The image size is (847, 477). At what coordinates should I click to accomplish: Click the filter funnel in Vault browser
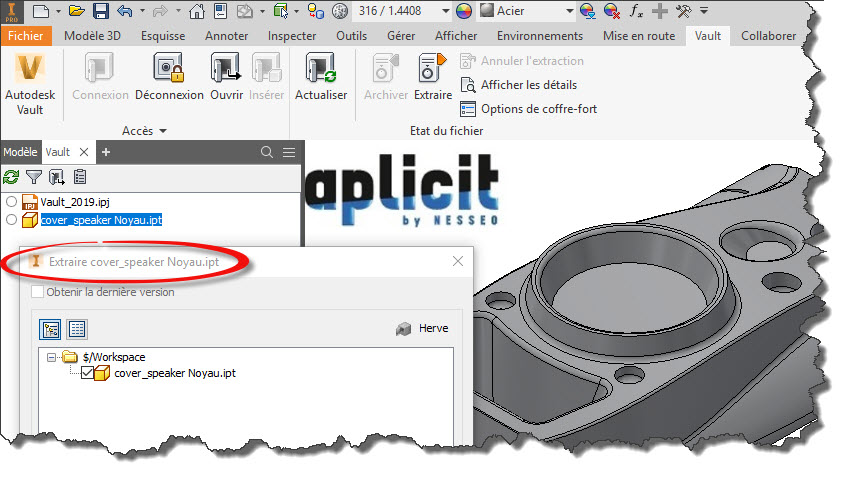pos(34,177)
